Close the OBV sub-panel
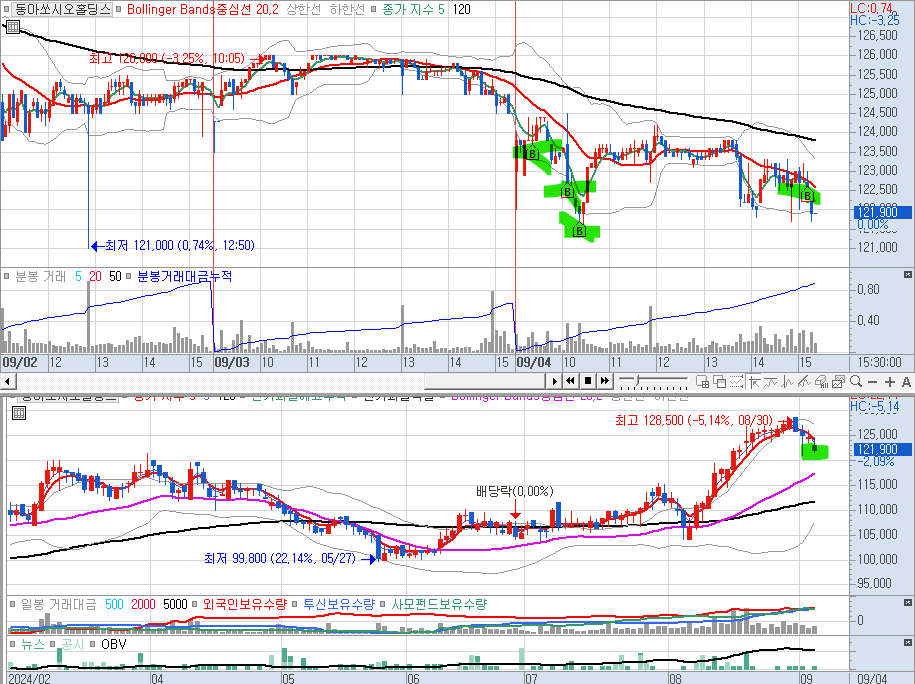The image size is (915, 684). 907,642
